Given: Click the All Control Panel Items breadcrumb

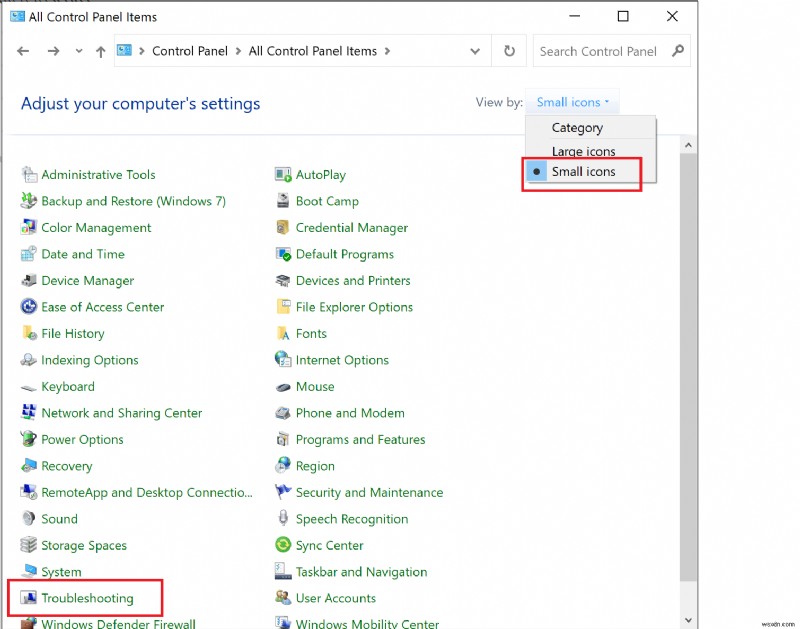Looking at the screenshot, I should coord(313,51).
